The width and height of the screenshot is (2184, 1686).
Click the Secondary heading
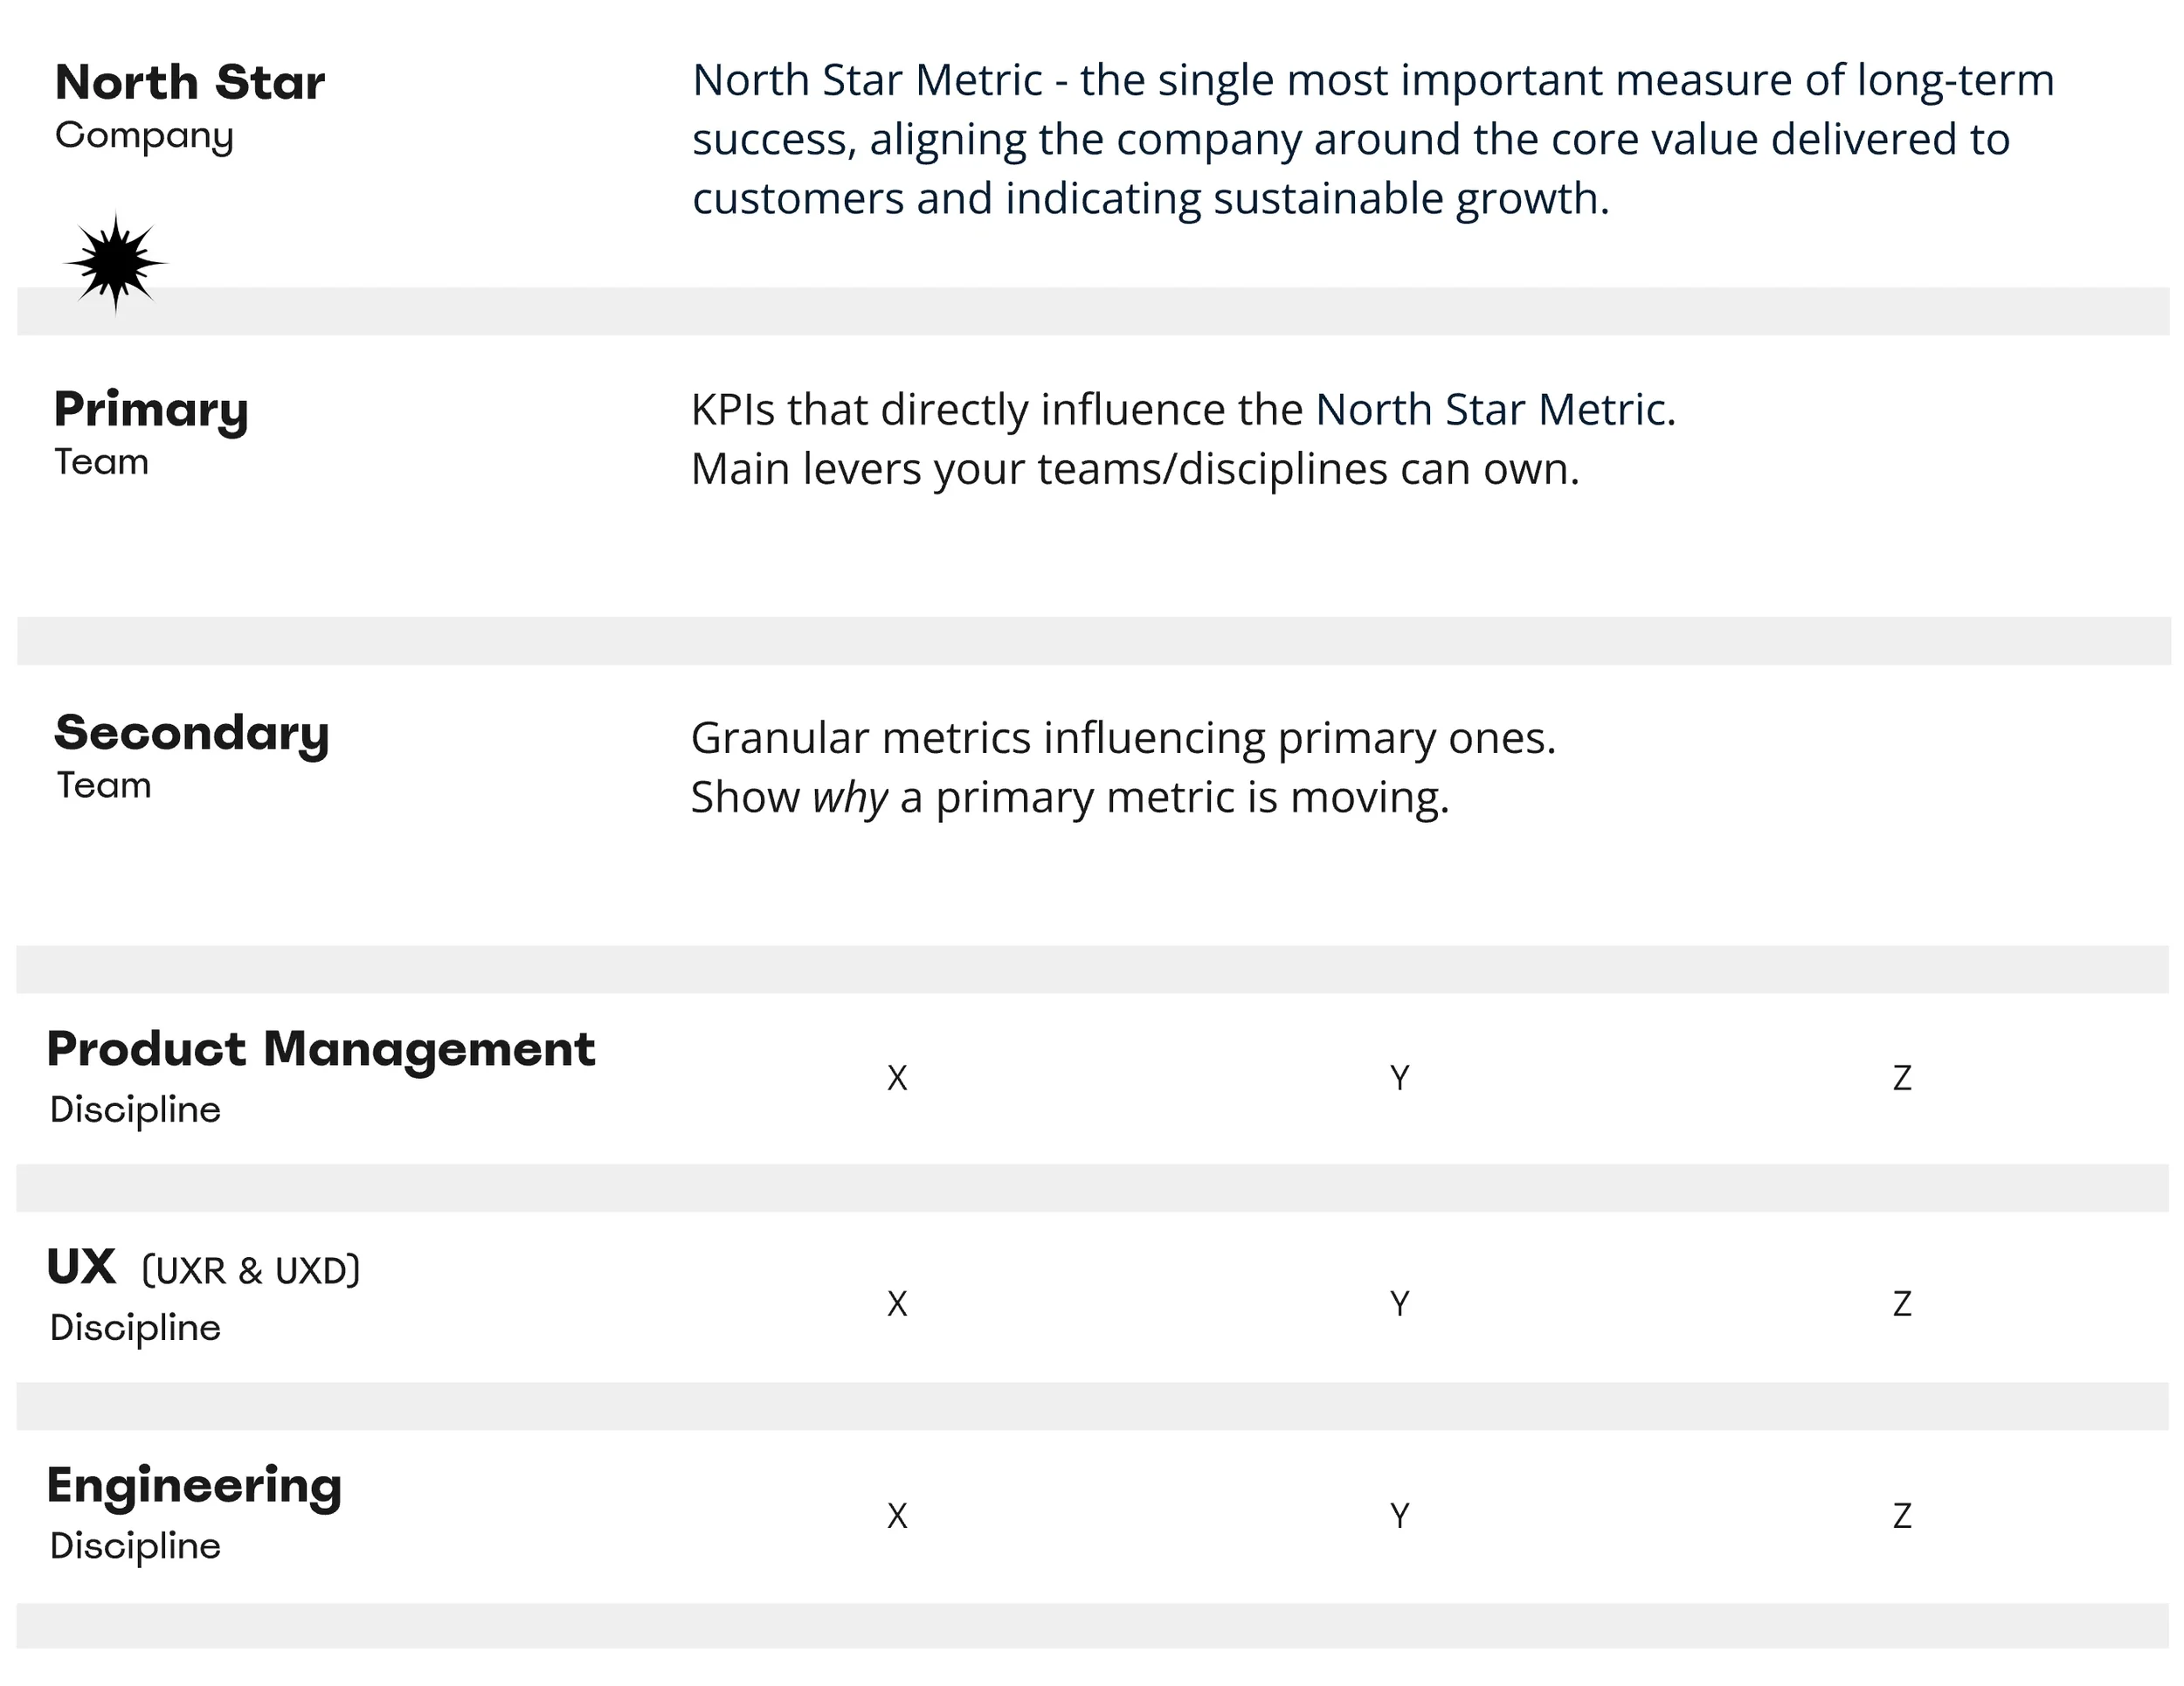click(191, 734)
